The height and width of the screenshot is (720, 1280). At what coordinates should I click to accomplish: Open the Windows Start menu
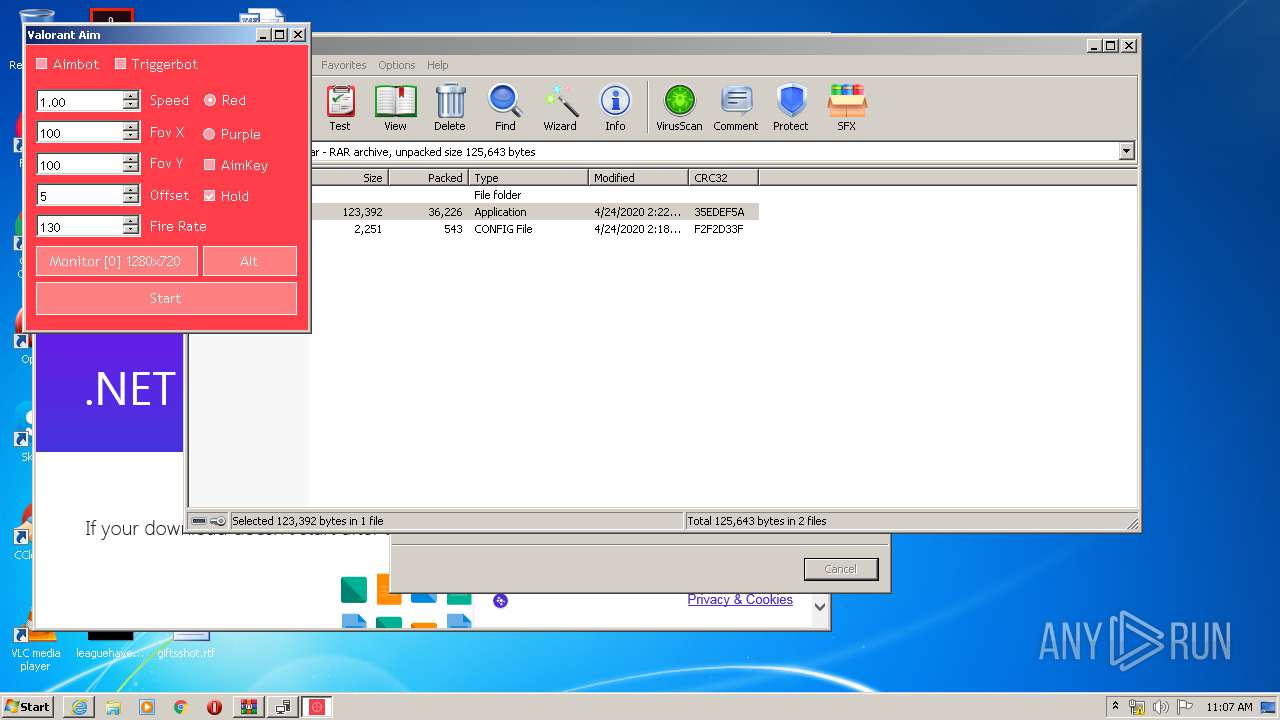[28, 707]
